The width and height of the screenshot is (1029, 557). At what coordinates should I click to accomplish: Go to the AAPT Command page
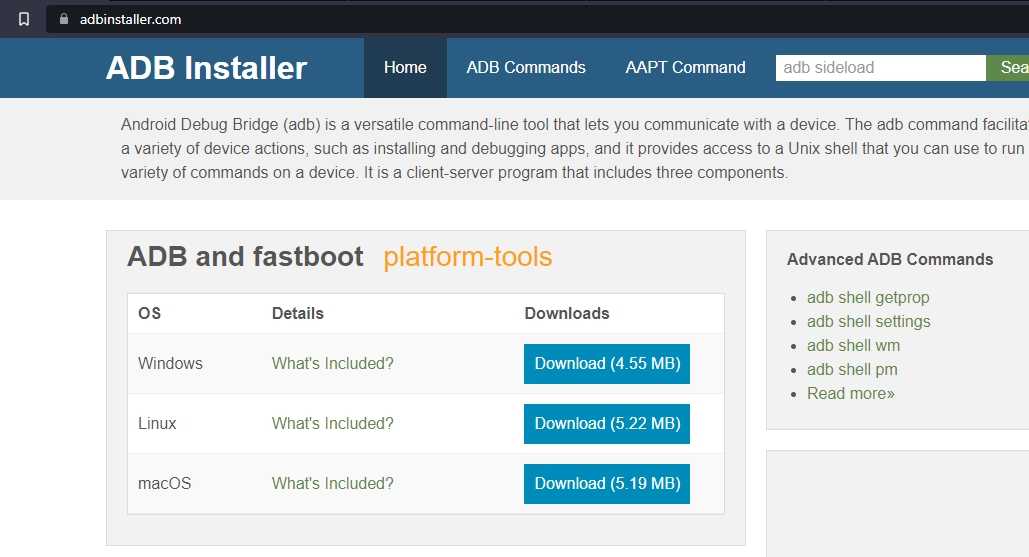685,68
